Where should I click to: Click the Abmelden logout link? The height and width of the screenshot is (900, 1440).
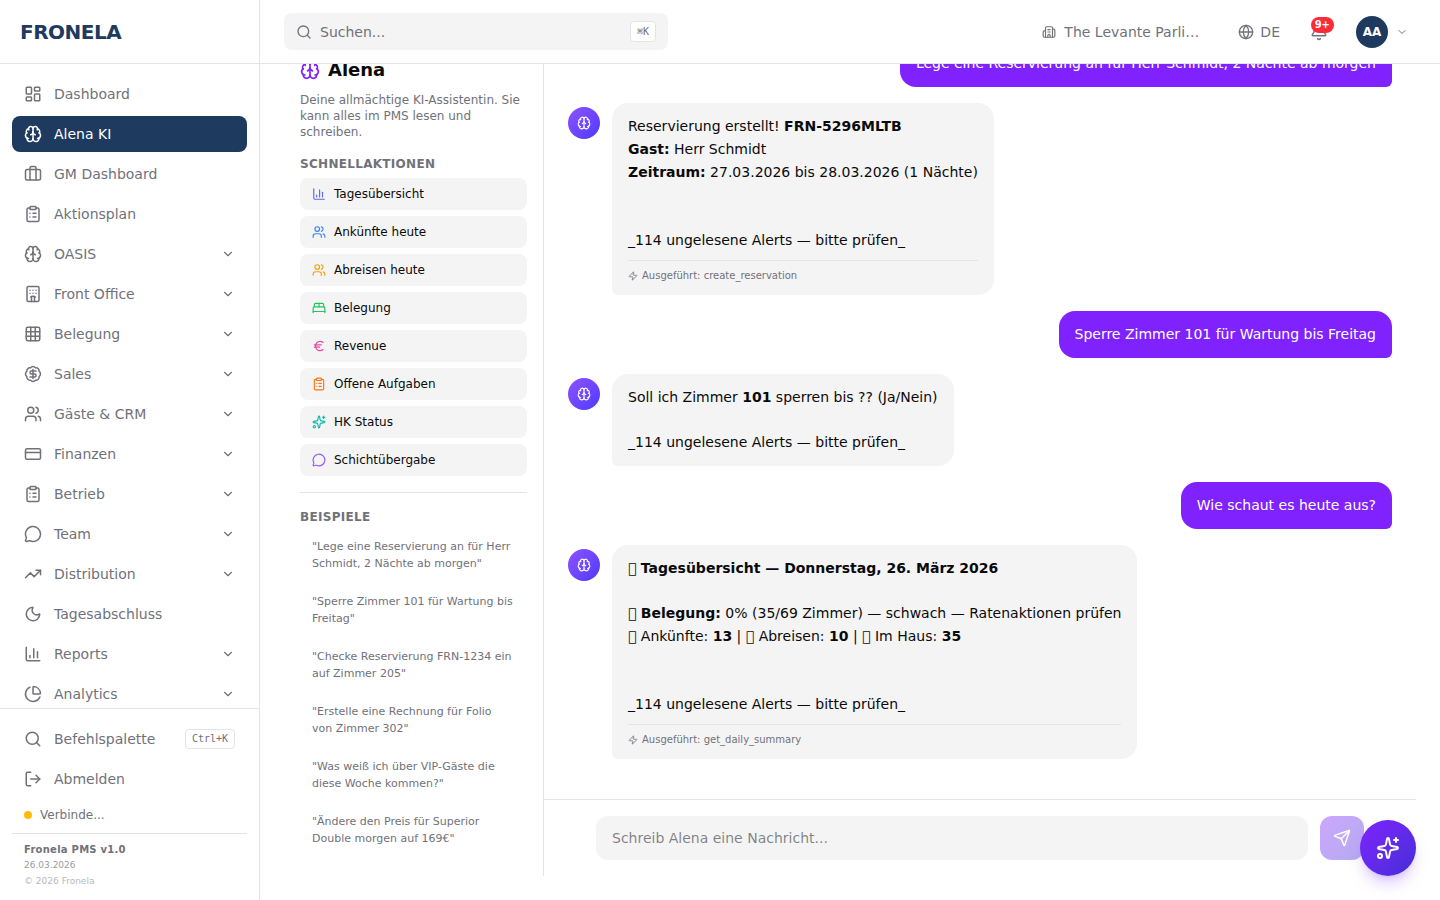[x=89, y=779]
